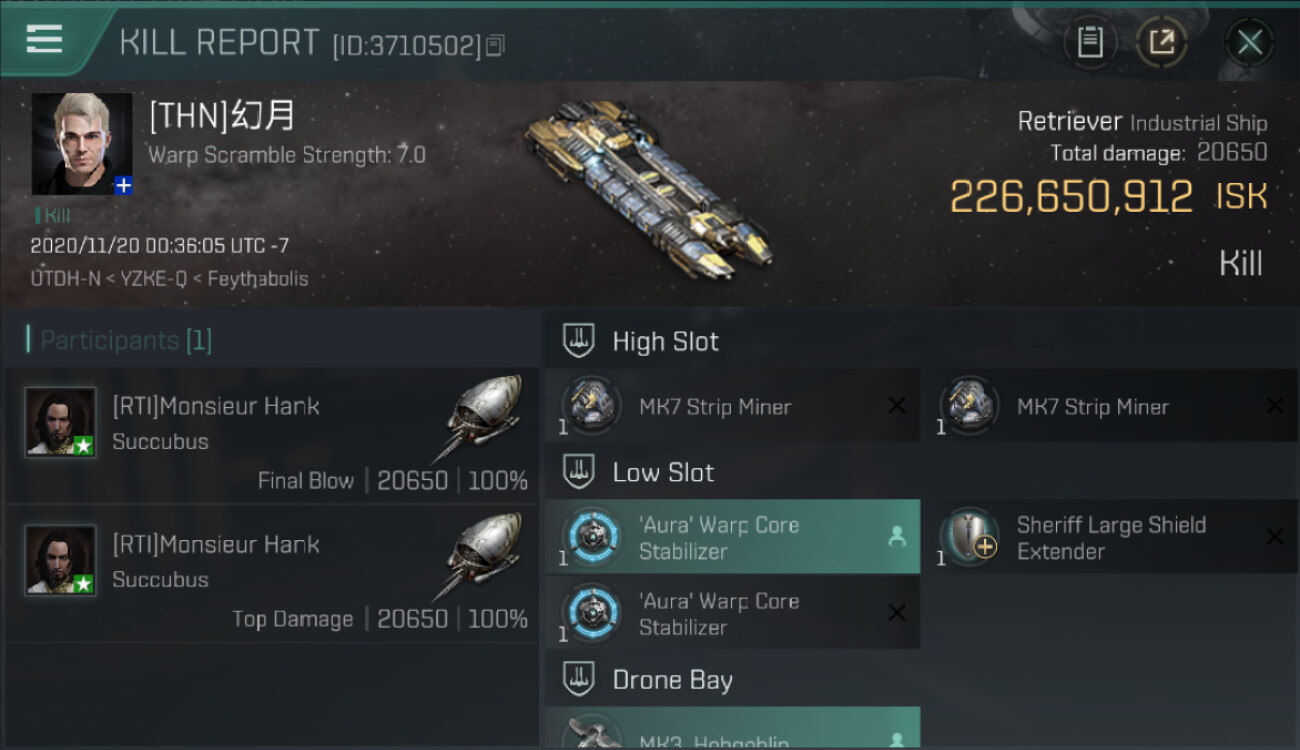This screenshot has width=1300, height=750.
Task: Select highlighted 'Aura' Warp Core Stabilizer
Action: tap(732, 537)
